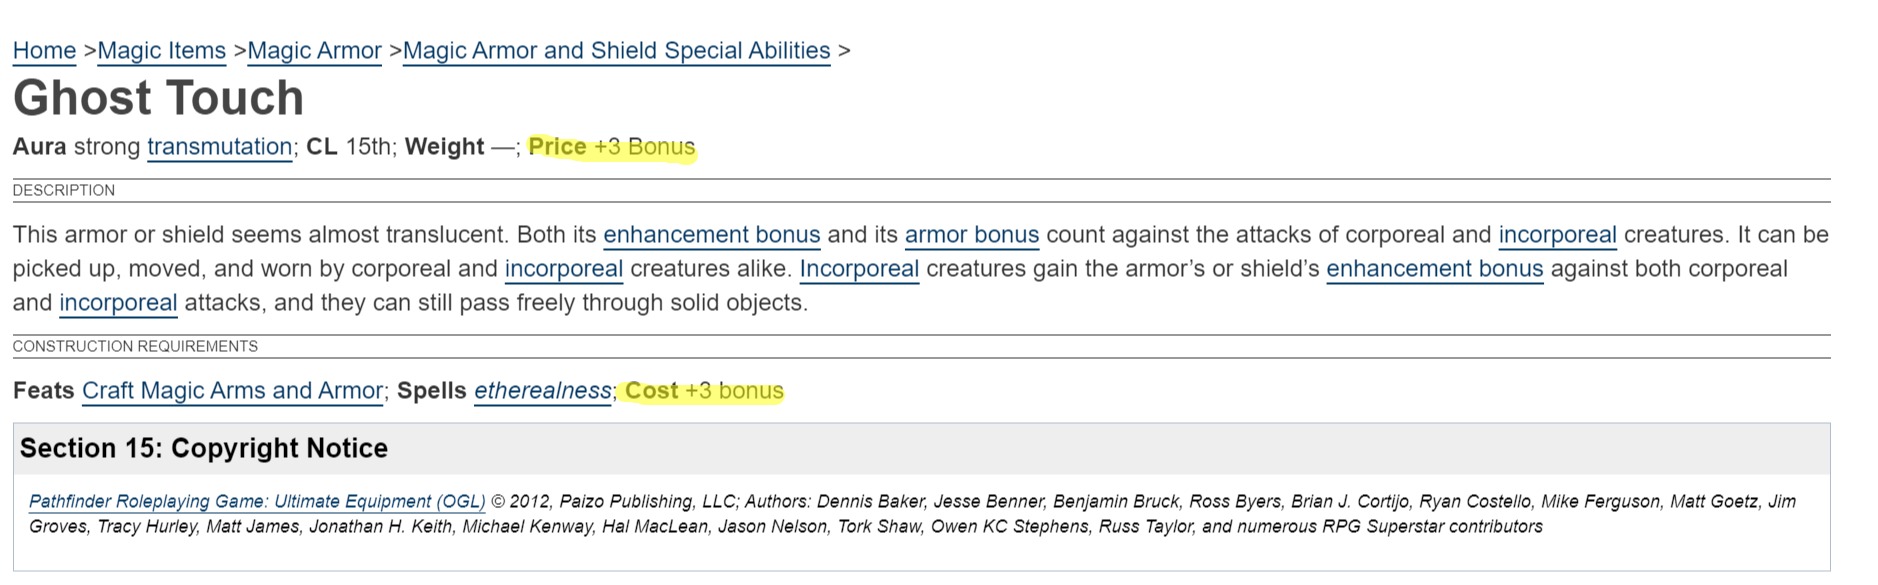
Task: Click the Construction Requirements section label
Action: click(x=135, y=347)
